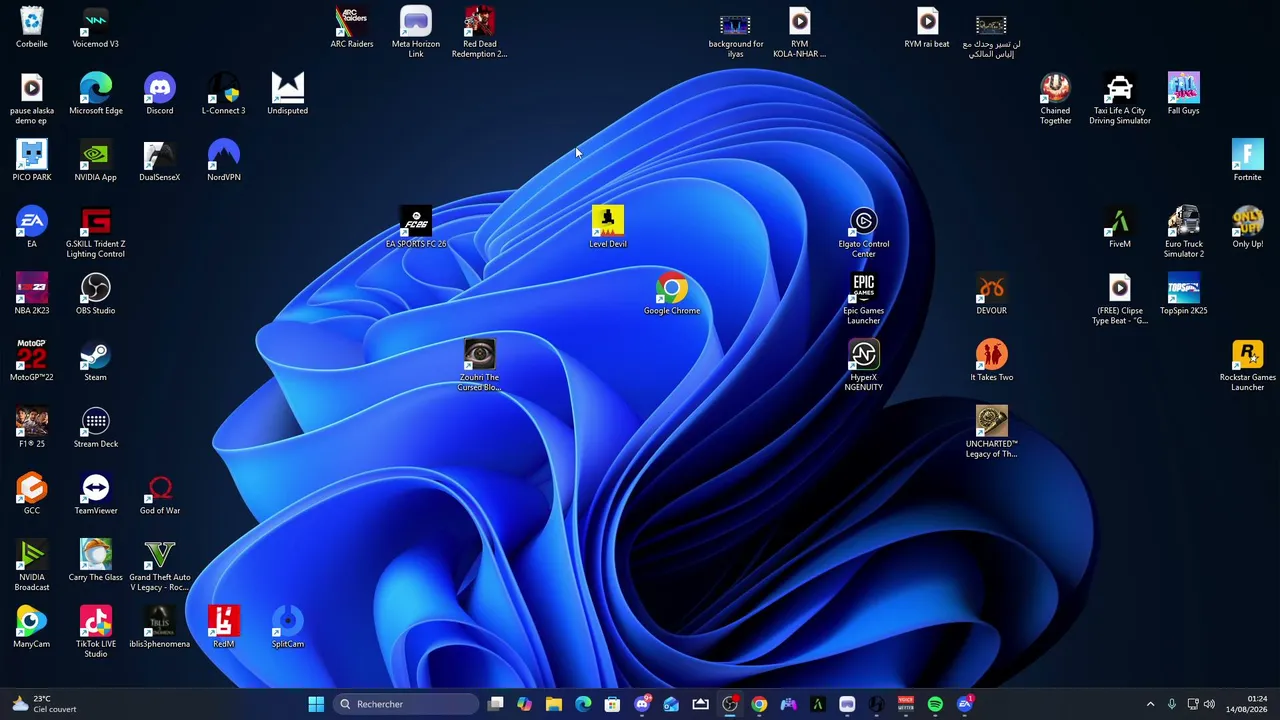Select the 'background for ilyas' file
The width and height of the screenshot is (1280, 720).
coord(736,33)
